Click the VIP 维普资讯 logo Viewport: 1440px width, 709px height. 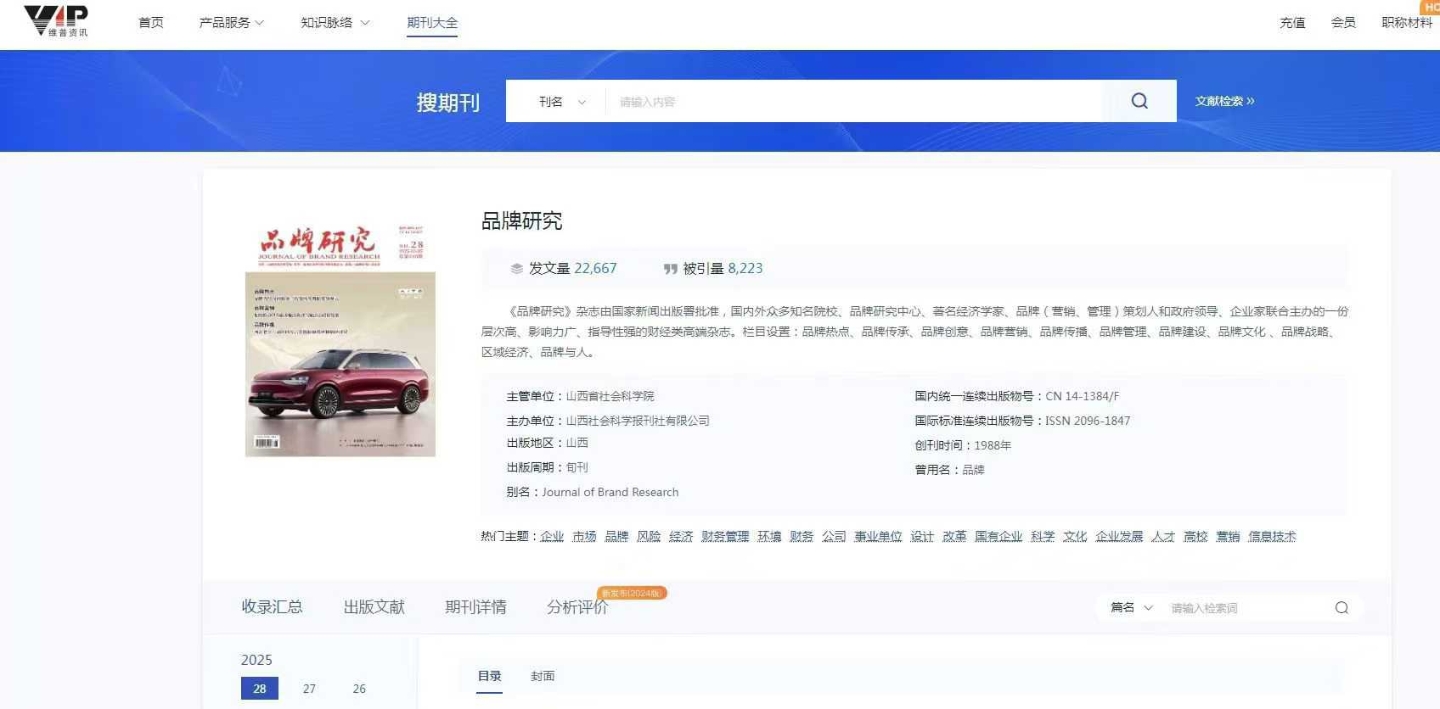pyautogui.click(x=55, y=21)
